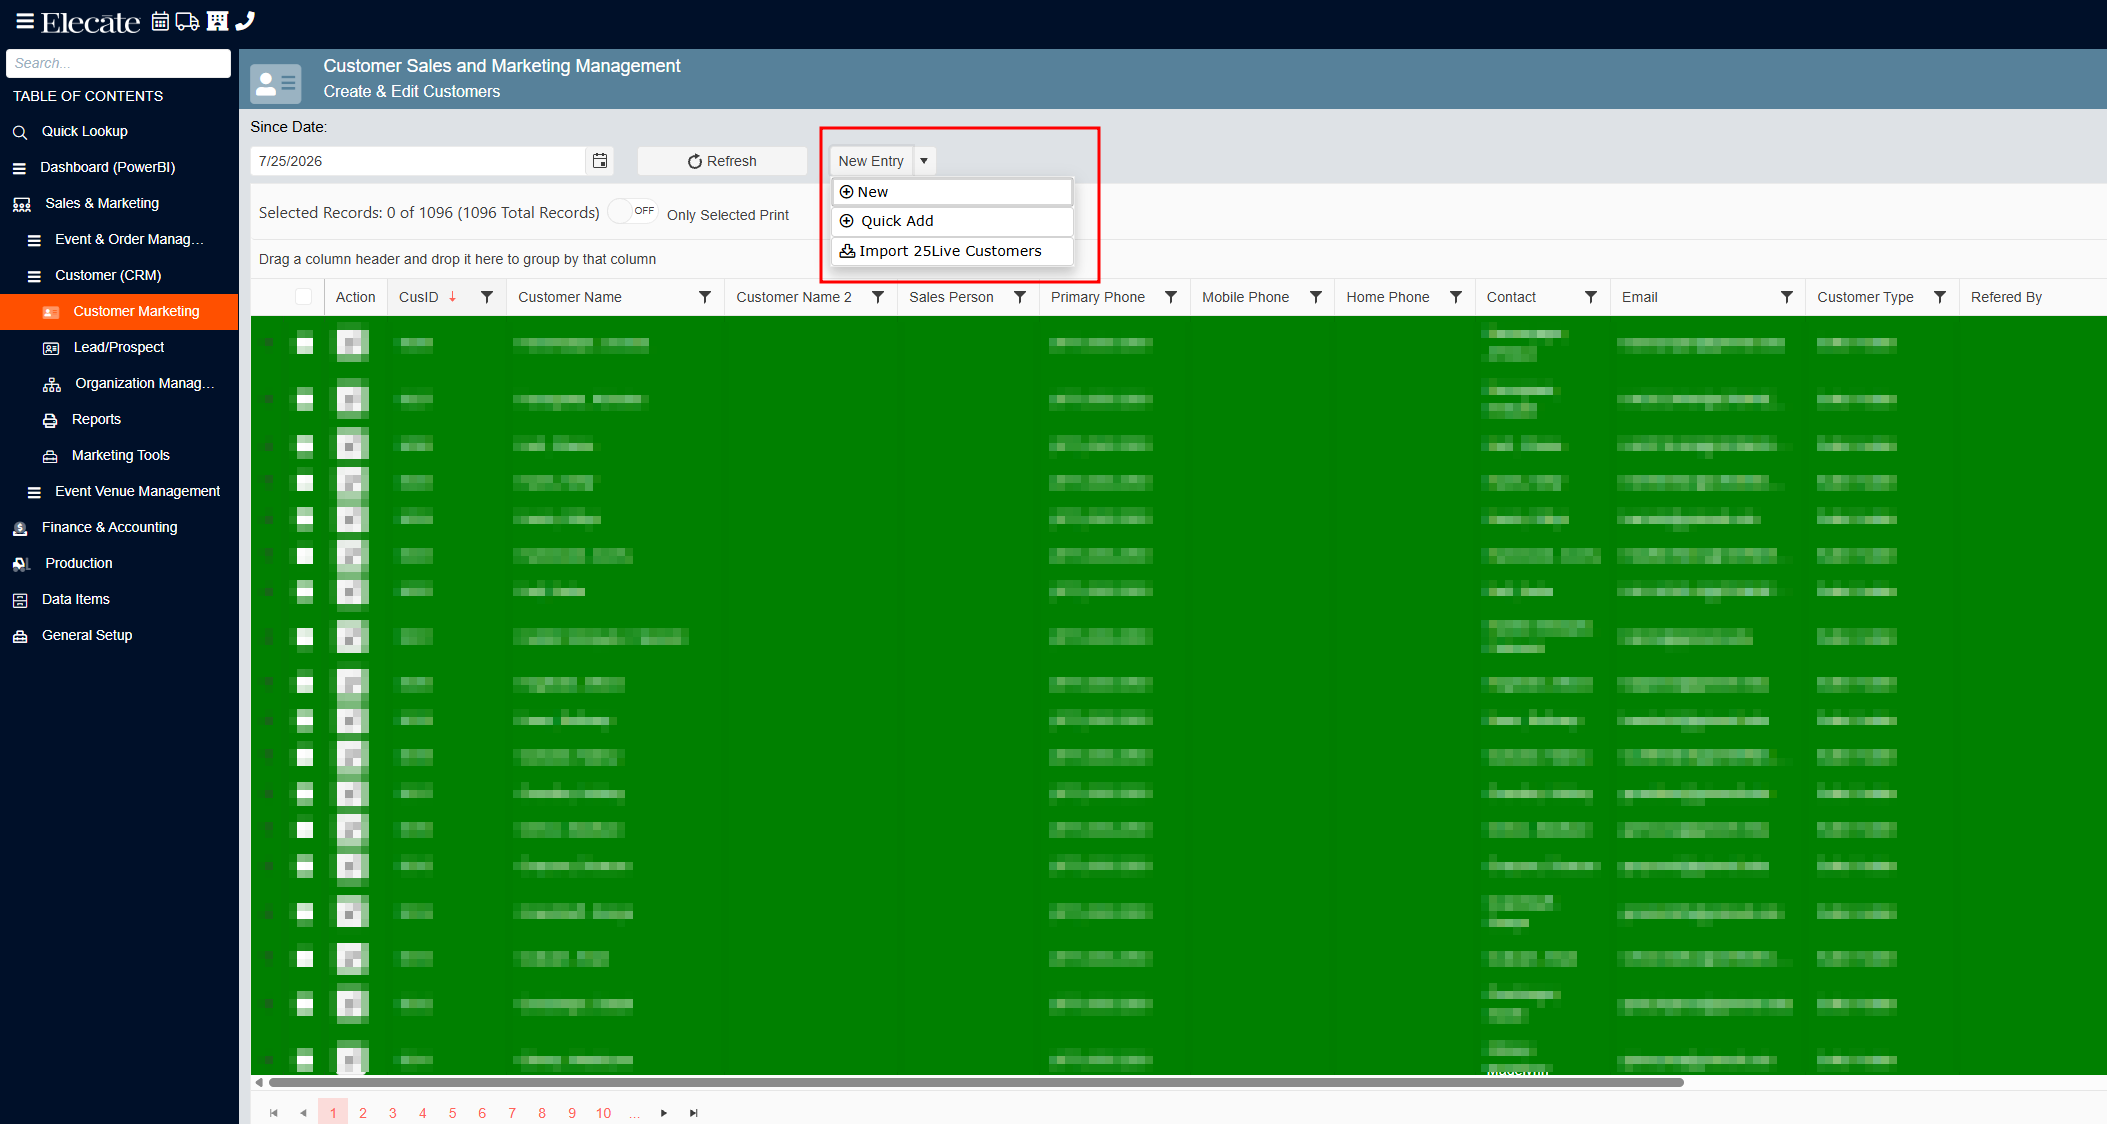Click the calendar icon in top bar

(160, 21)
